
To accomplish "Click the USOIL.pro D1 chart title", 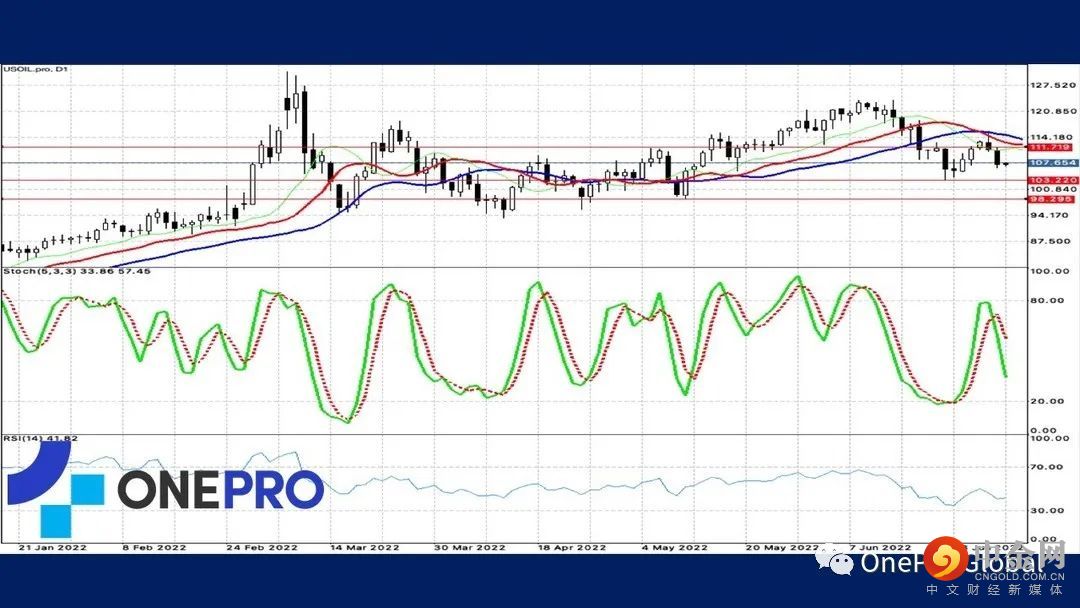I will 35,70.
